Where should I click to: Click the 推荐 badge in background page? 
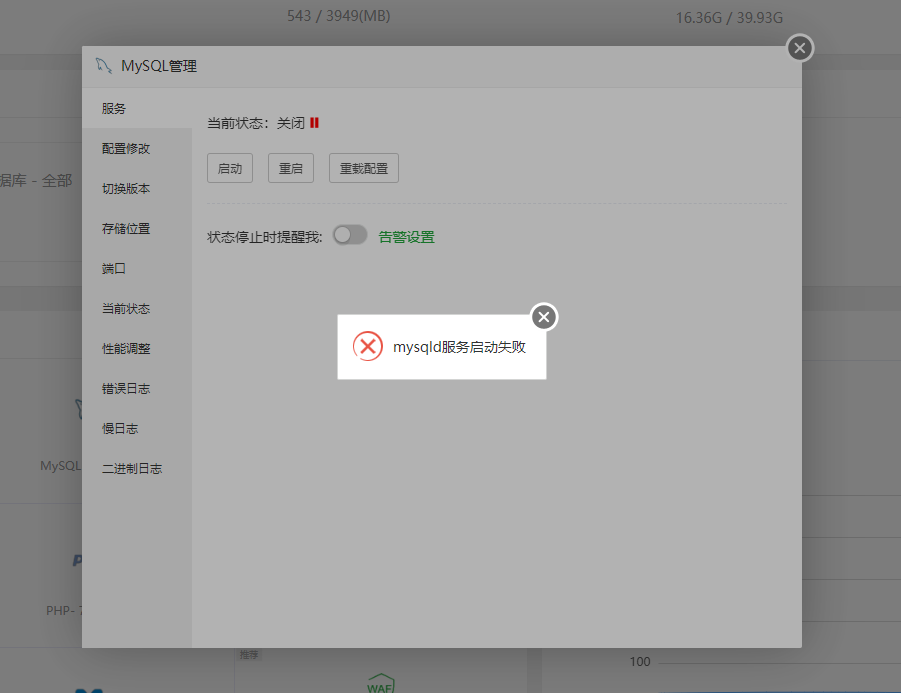coord(249,654)
